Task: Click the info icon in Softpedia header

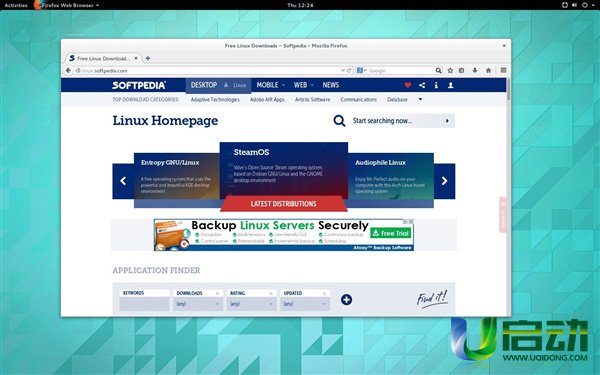Action: click(436, 85)
